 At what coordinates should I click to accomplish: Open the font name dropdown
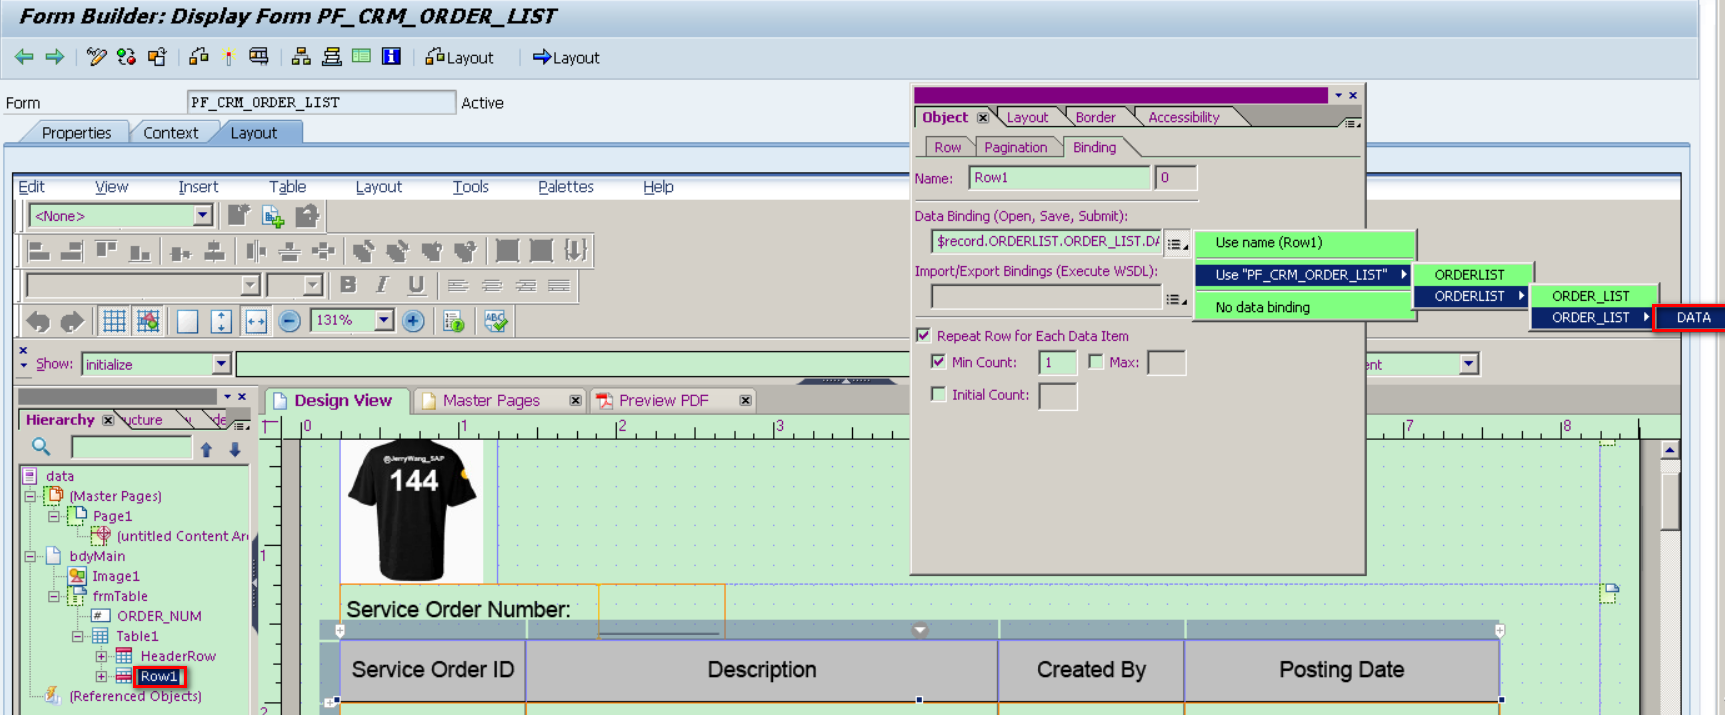pyautogui.click(x=250, y=286)
